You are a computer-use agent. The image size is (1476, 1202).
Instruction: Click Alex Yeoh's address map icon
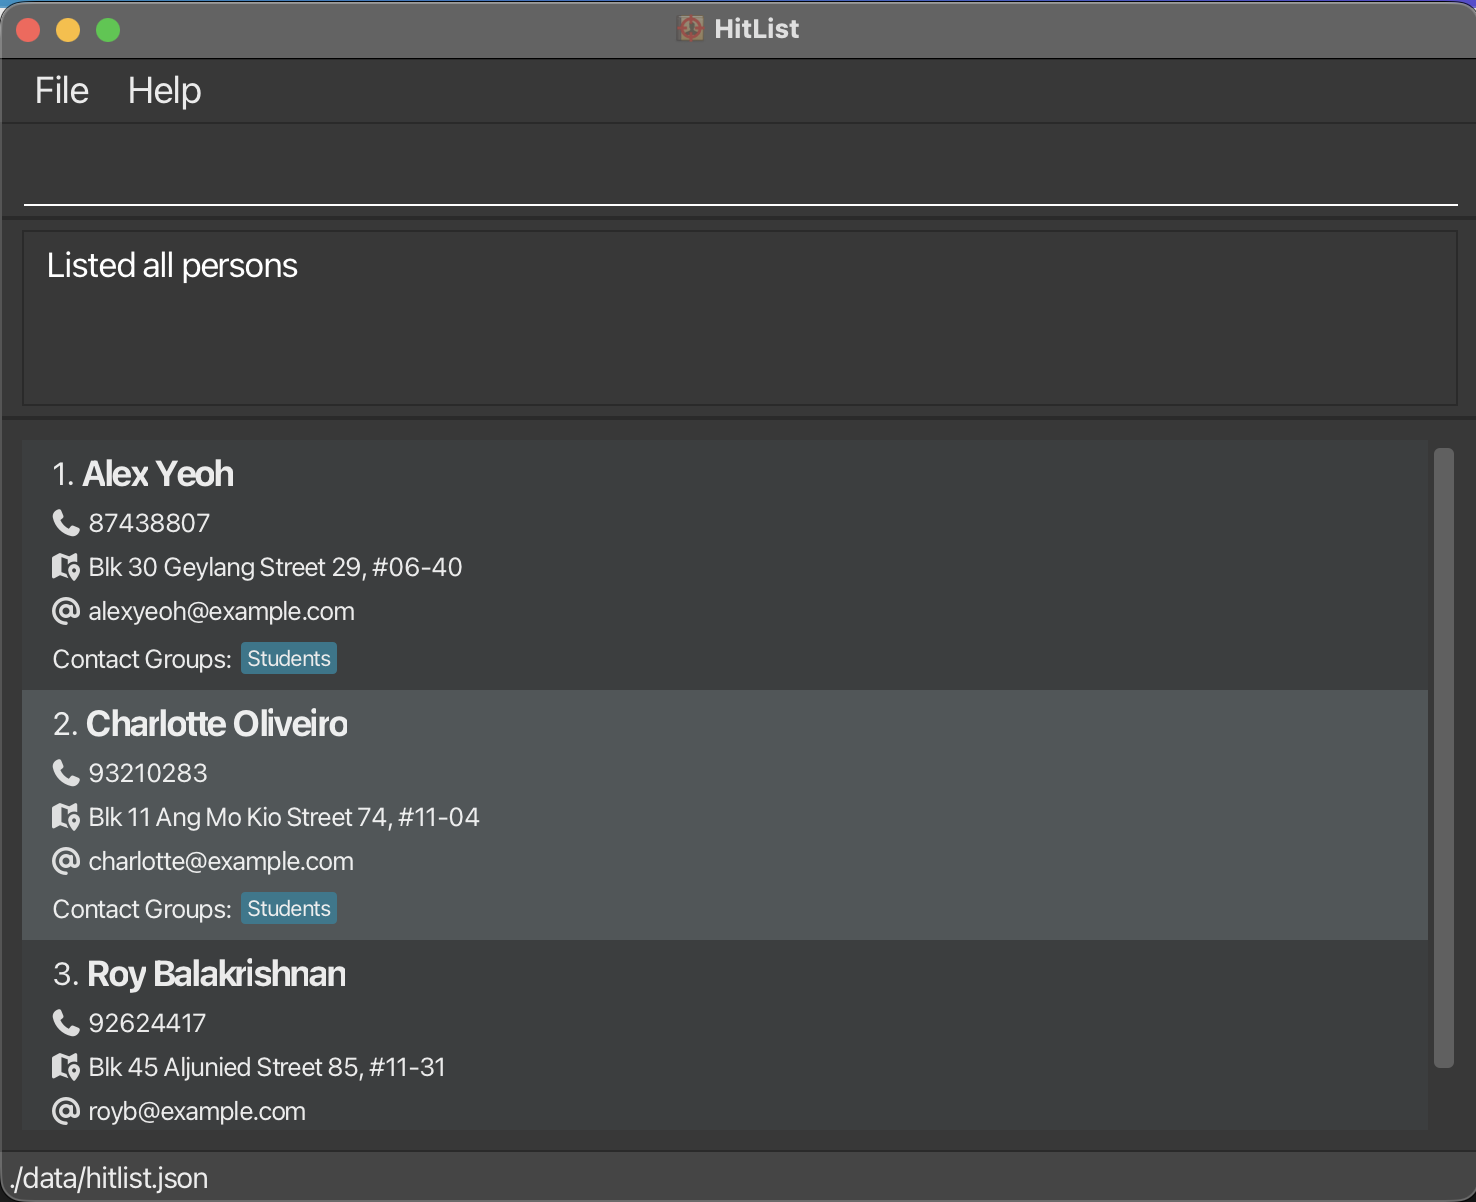click(66, 567)
